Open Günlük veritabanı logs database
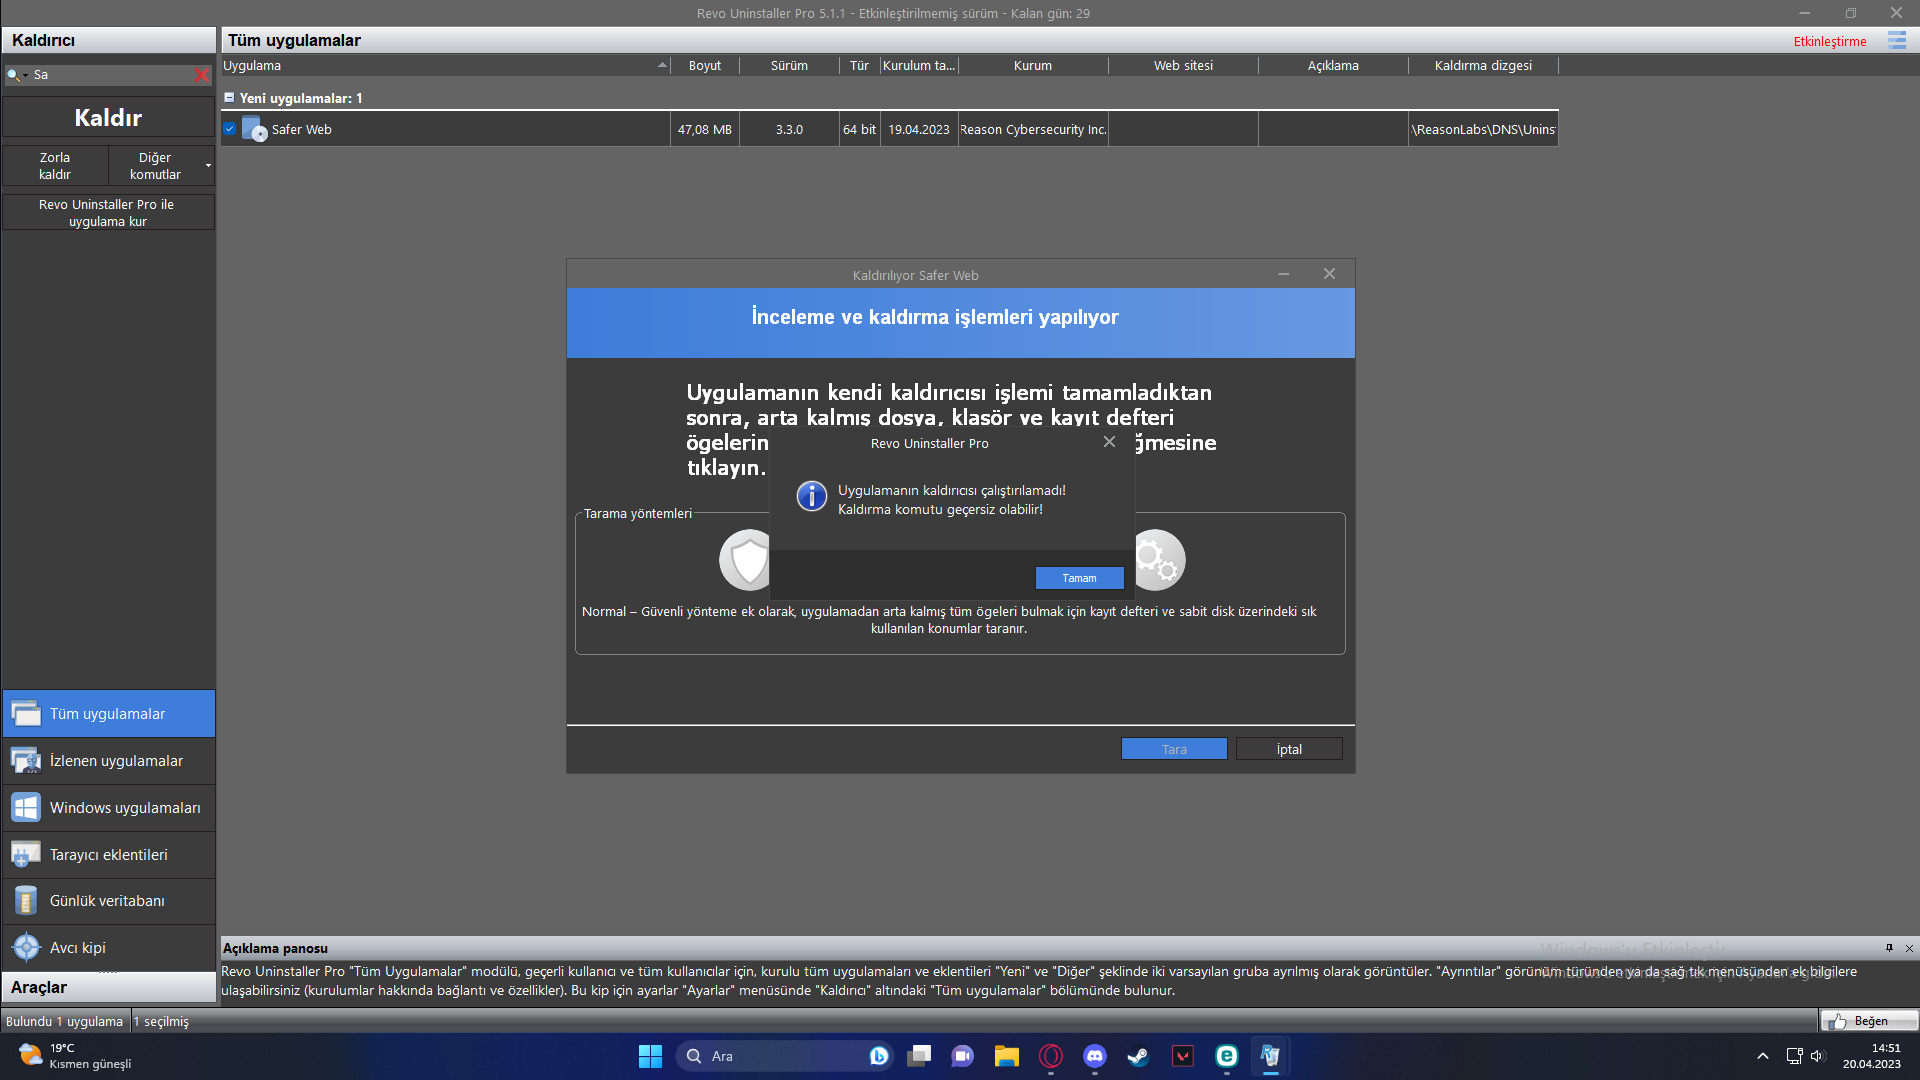The image size is (1920, 1080). point(108,901)
